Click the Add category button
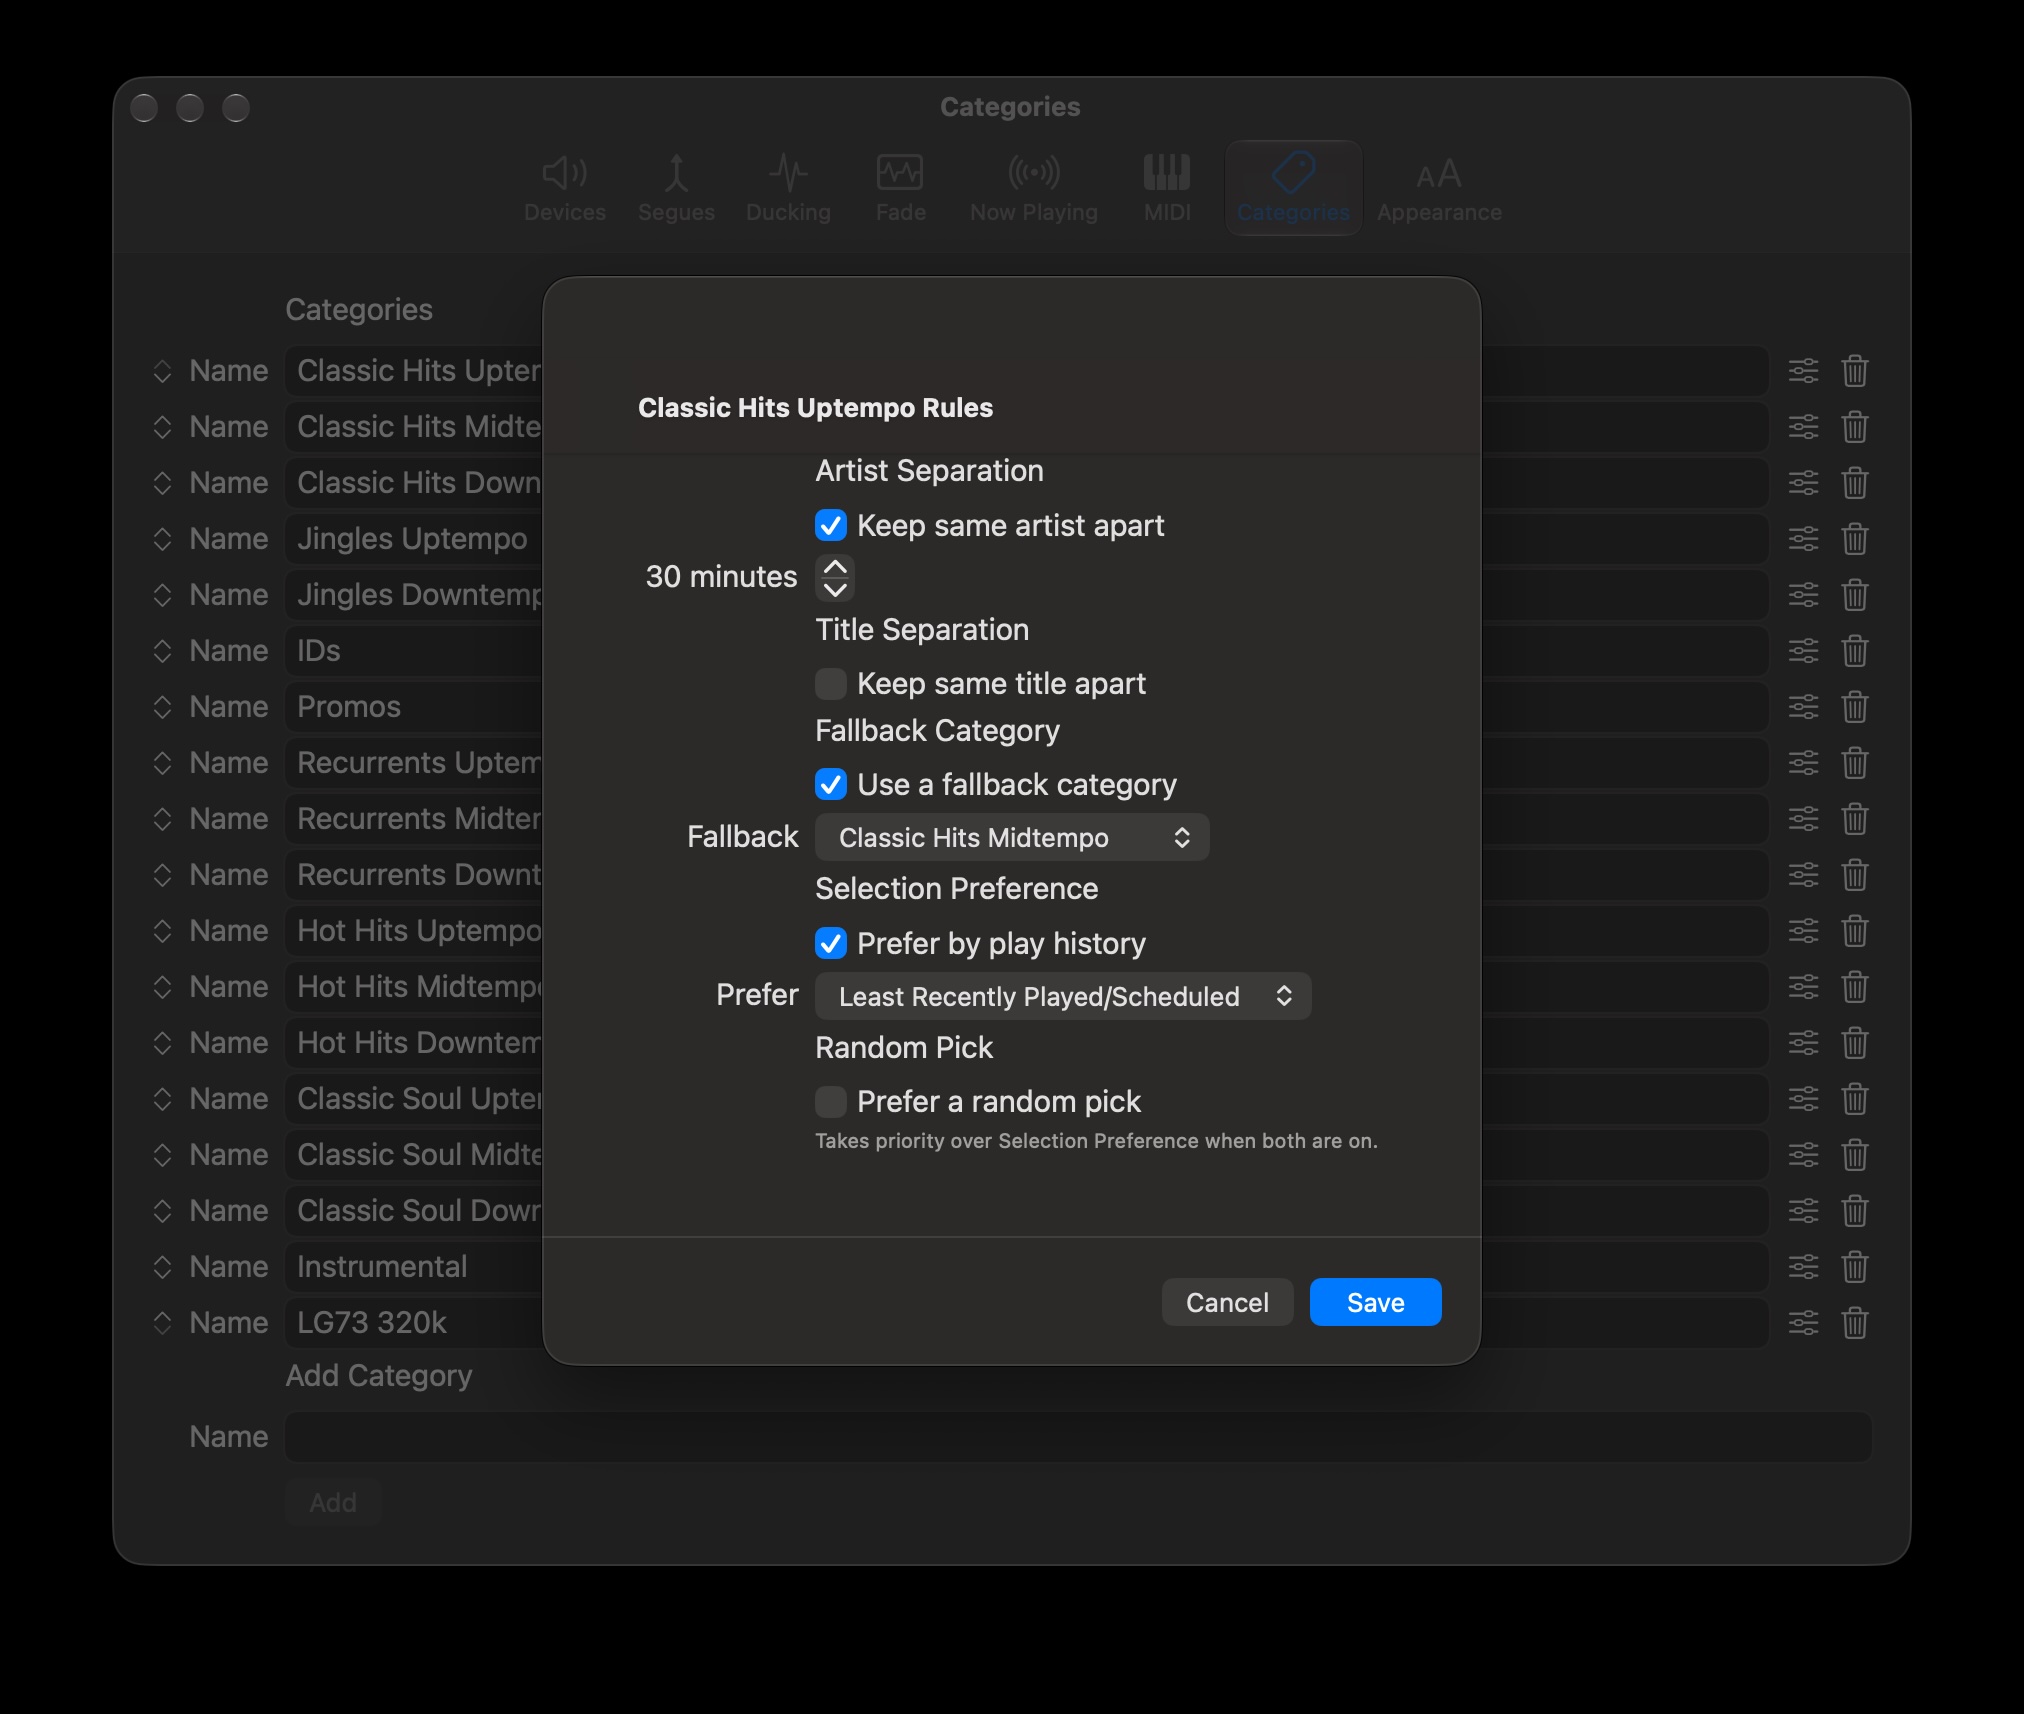Screen dimensions: 2024x1714 click(x=333, y=1502)
